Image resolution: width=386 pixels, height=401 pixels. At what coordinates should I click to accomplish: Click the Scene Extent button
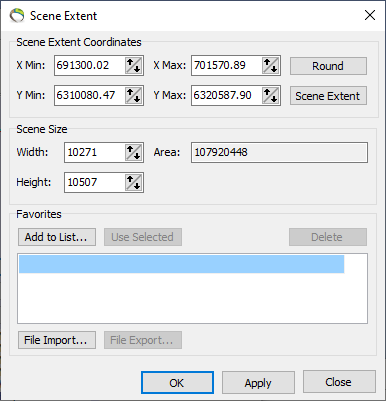point(328,96)
